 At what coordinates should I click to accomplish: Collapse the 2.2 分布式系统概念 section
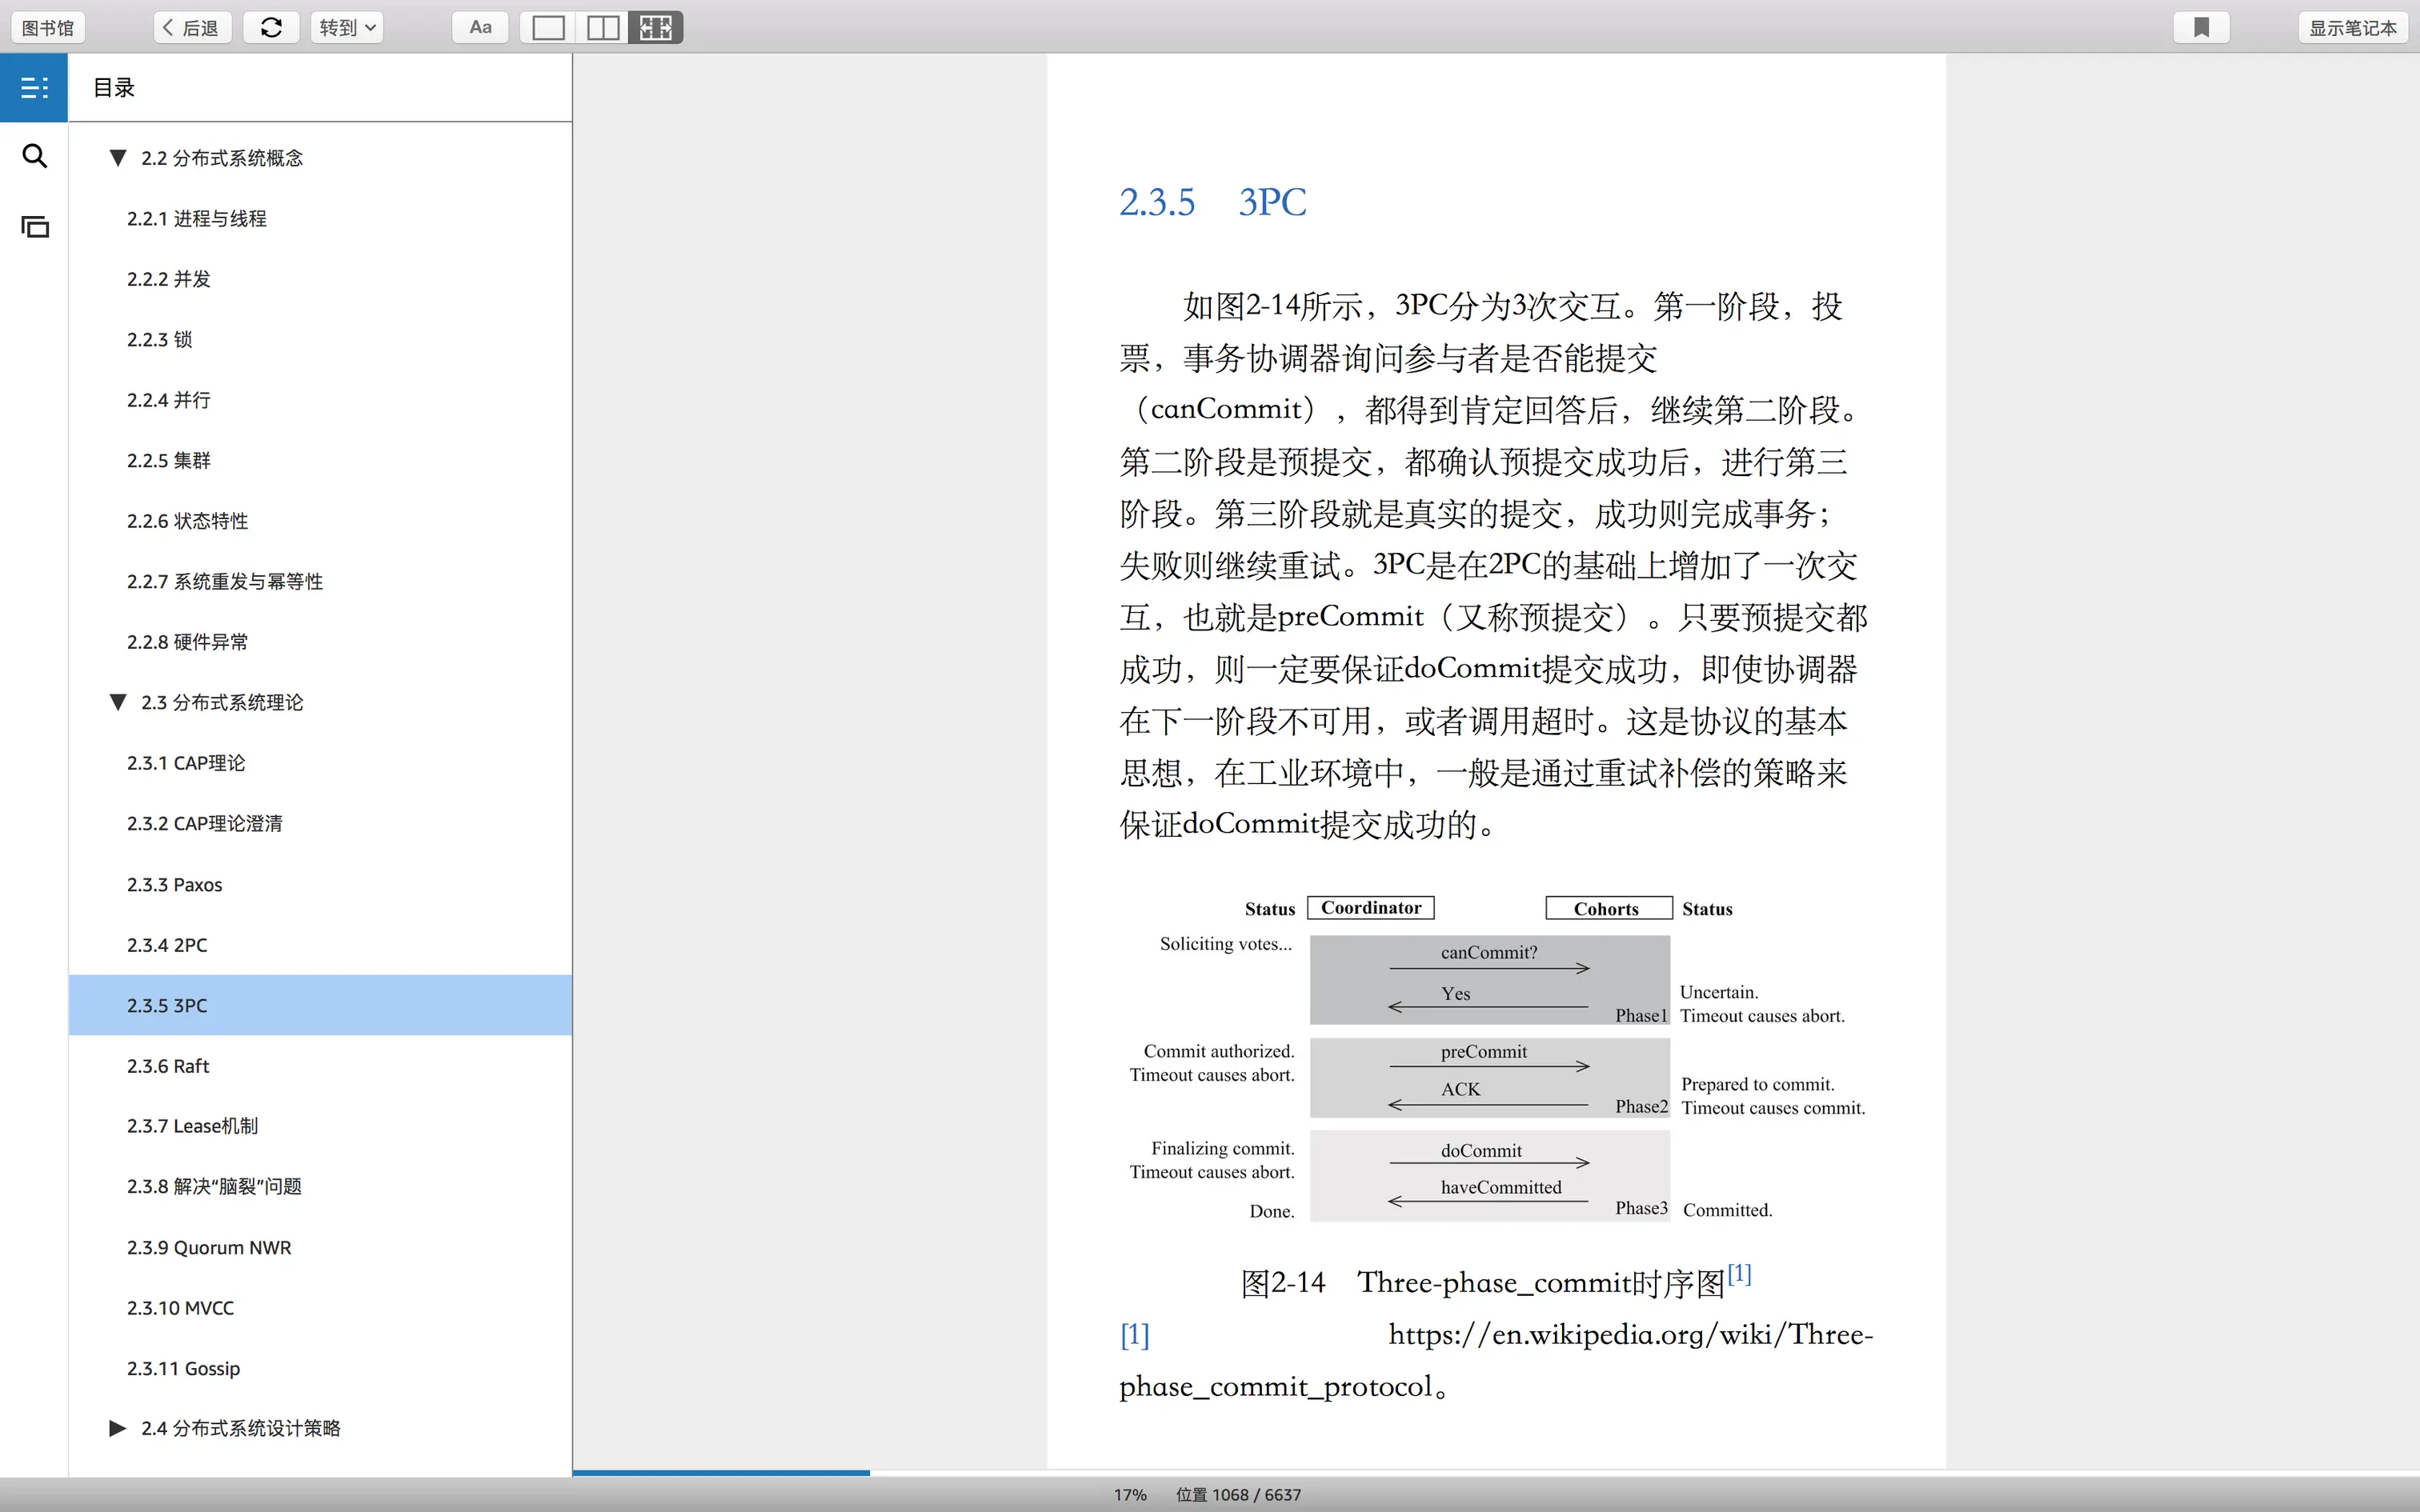[x=118, y=158]
